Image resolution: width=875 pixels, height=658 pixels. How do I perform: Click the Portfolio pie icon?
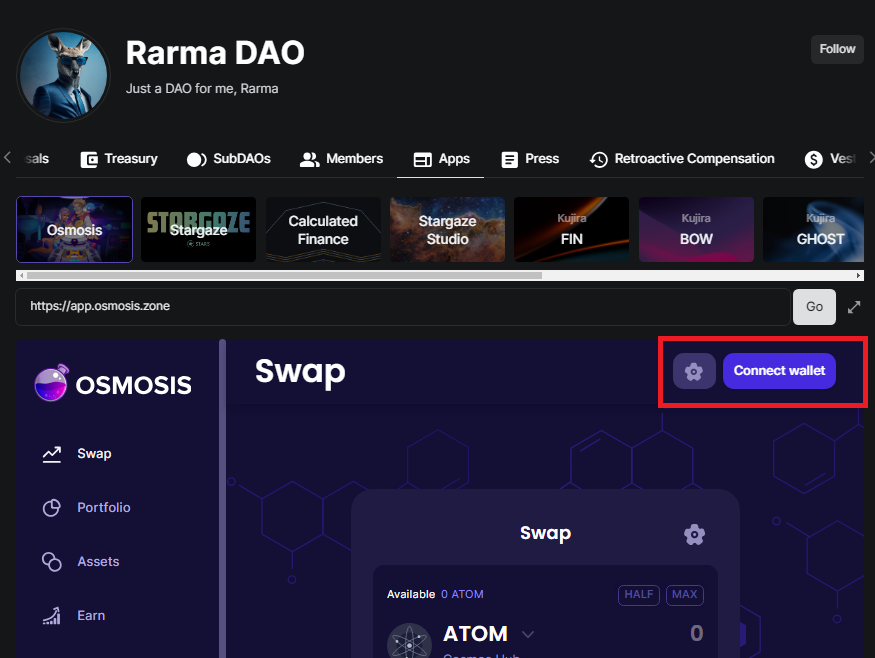click(x=52, y=508)
